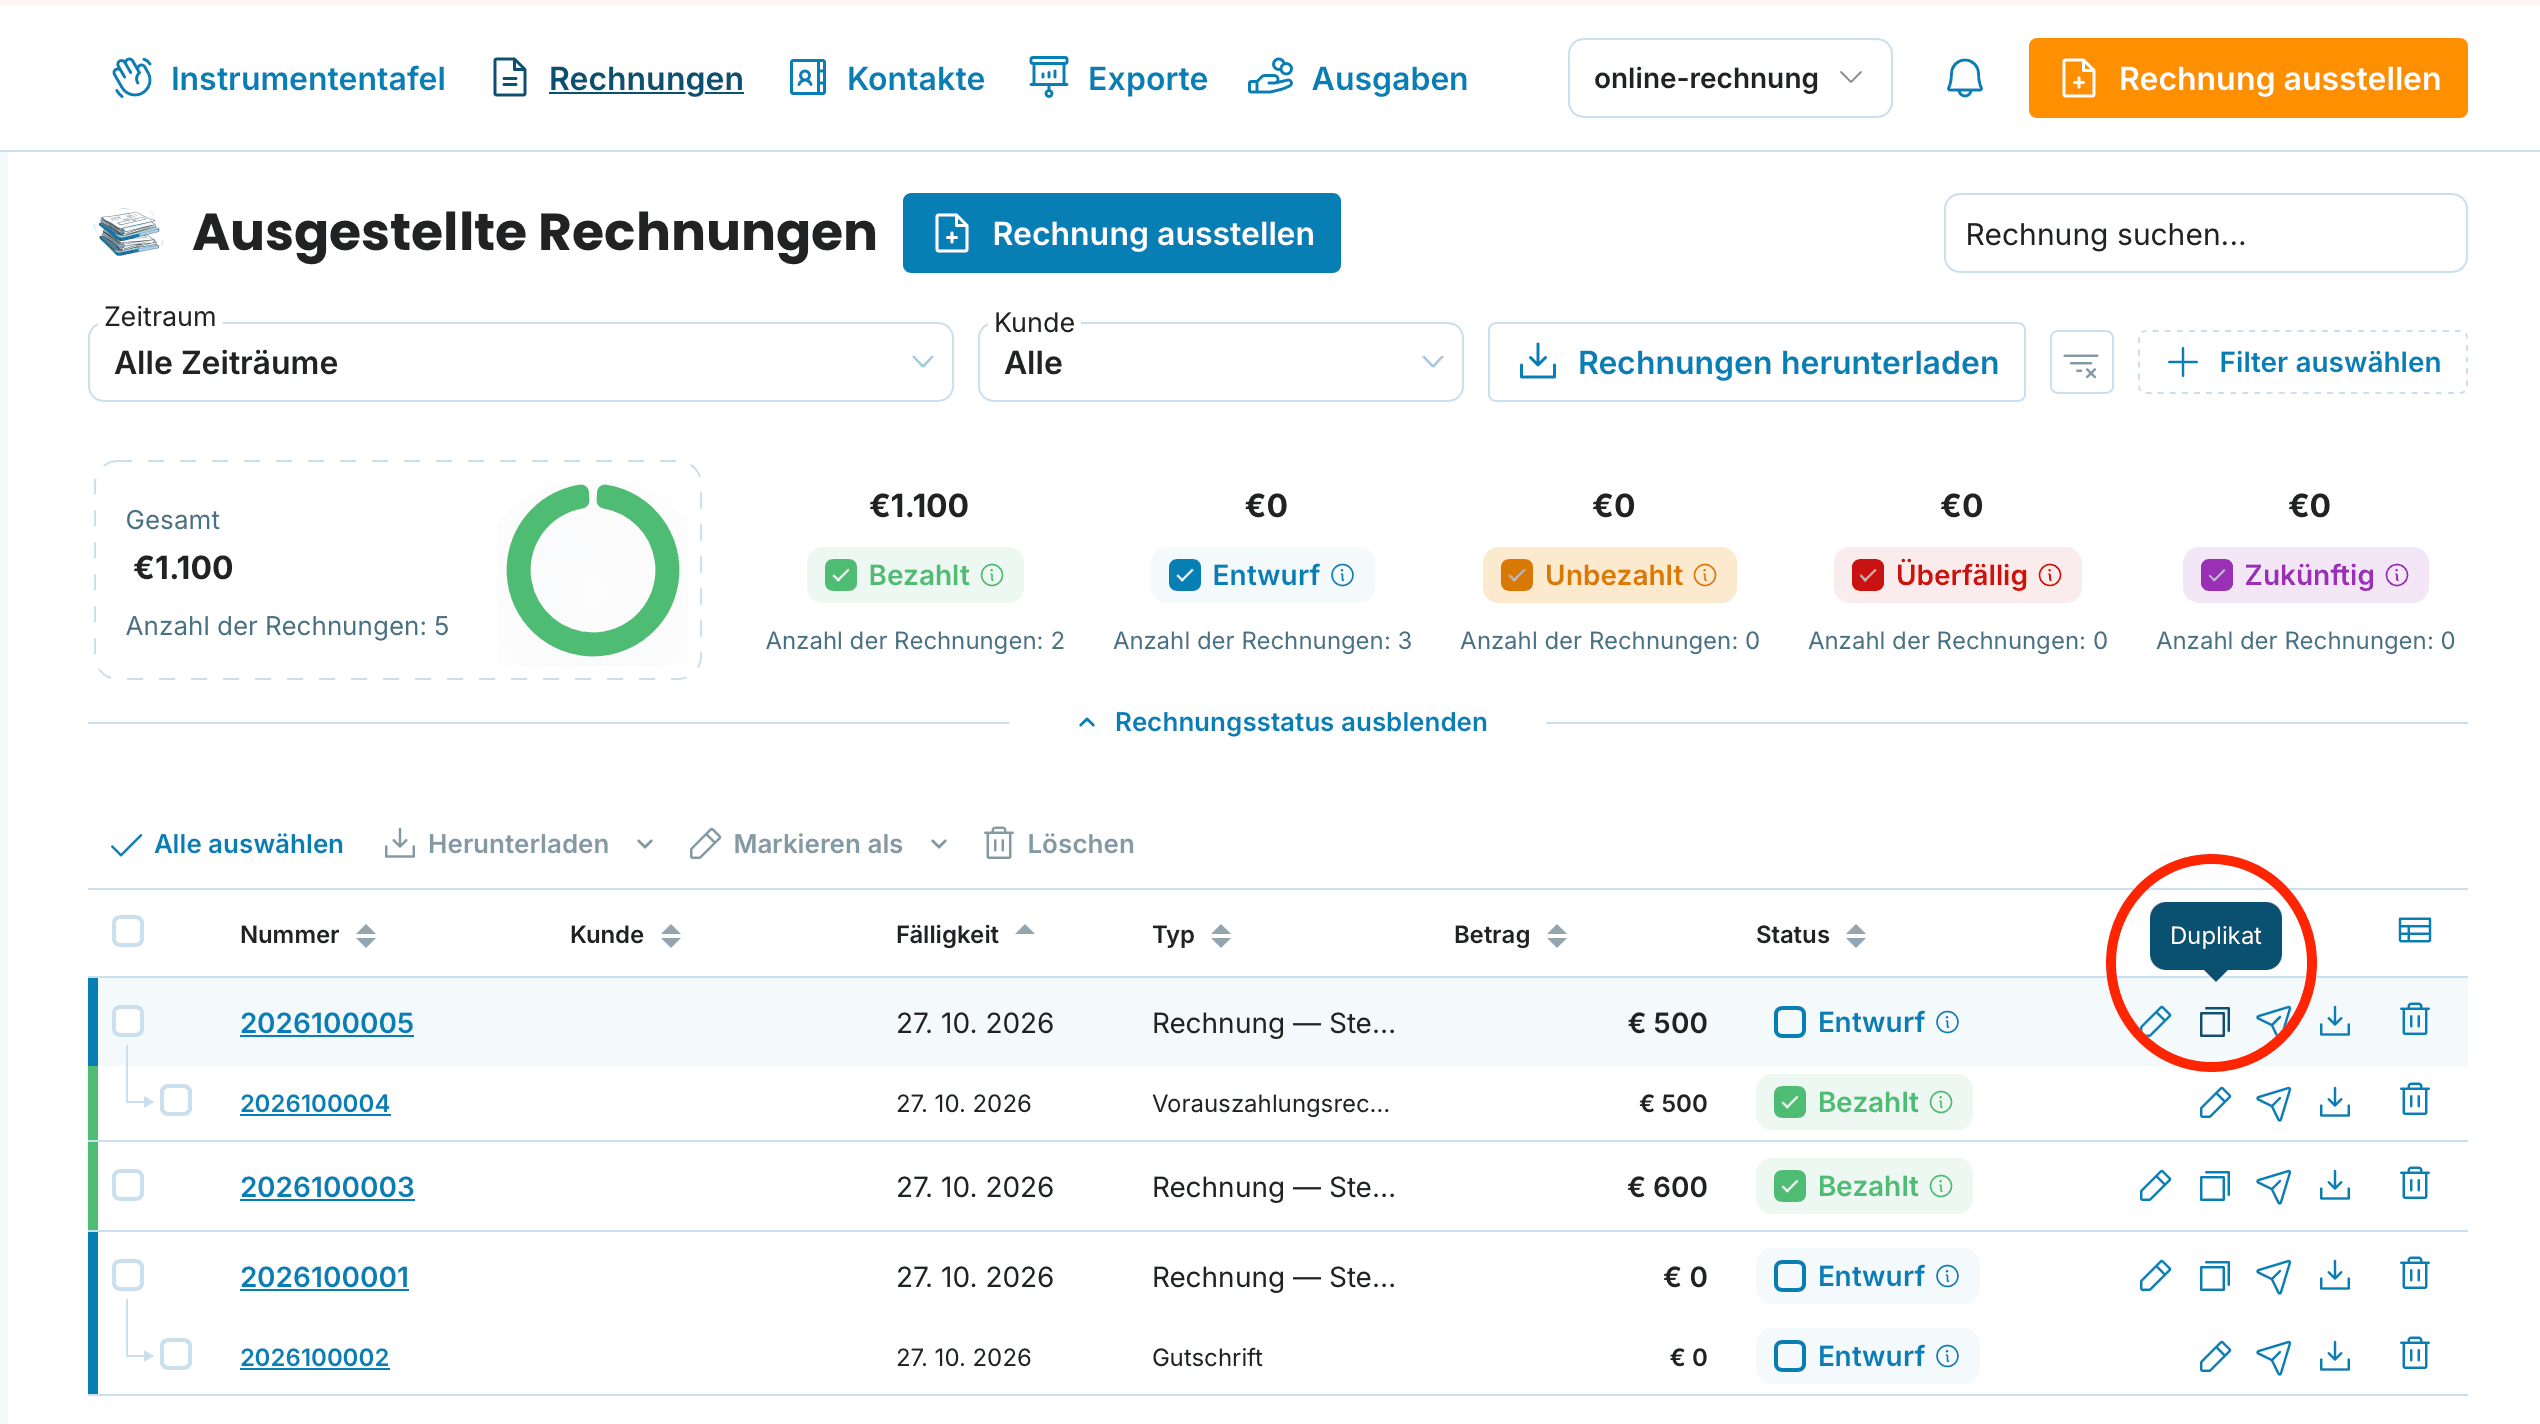Viewport: 2540px width, 1424px height.
Task: Edit invoice 2026100005 with the pencil icon
Action: click(x=2155, y=1021)
